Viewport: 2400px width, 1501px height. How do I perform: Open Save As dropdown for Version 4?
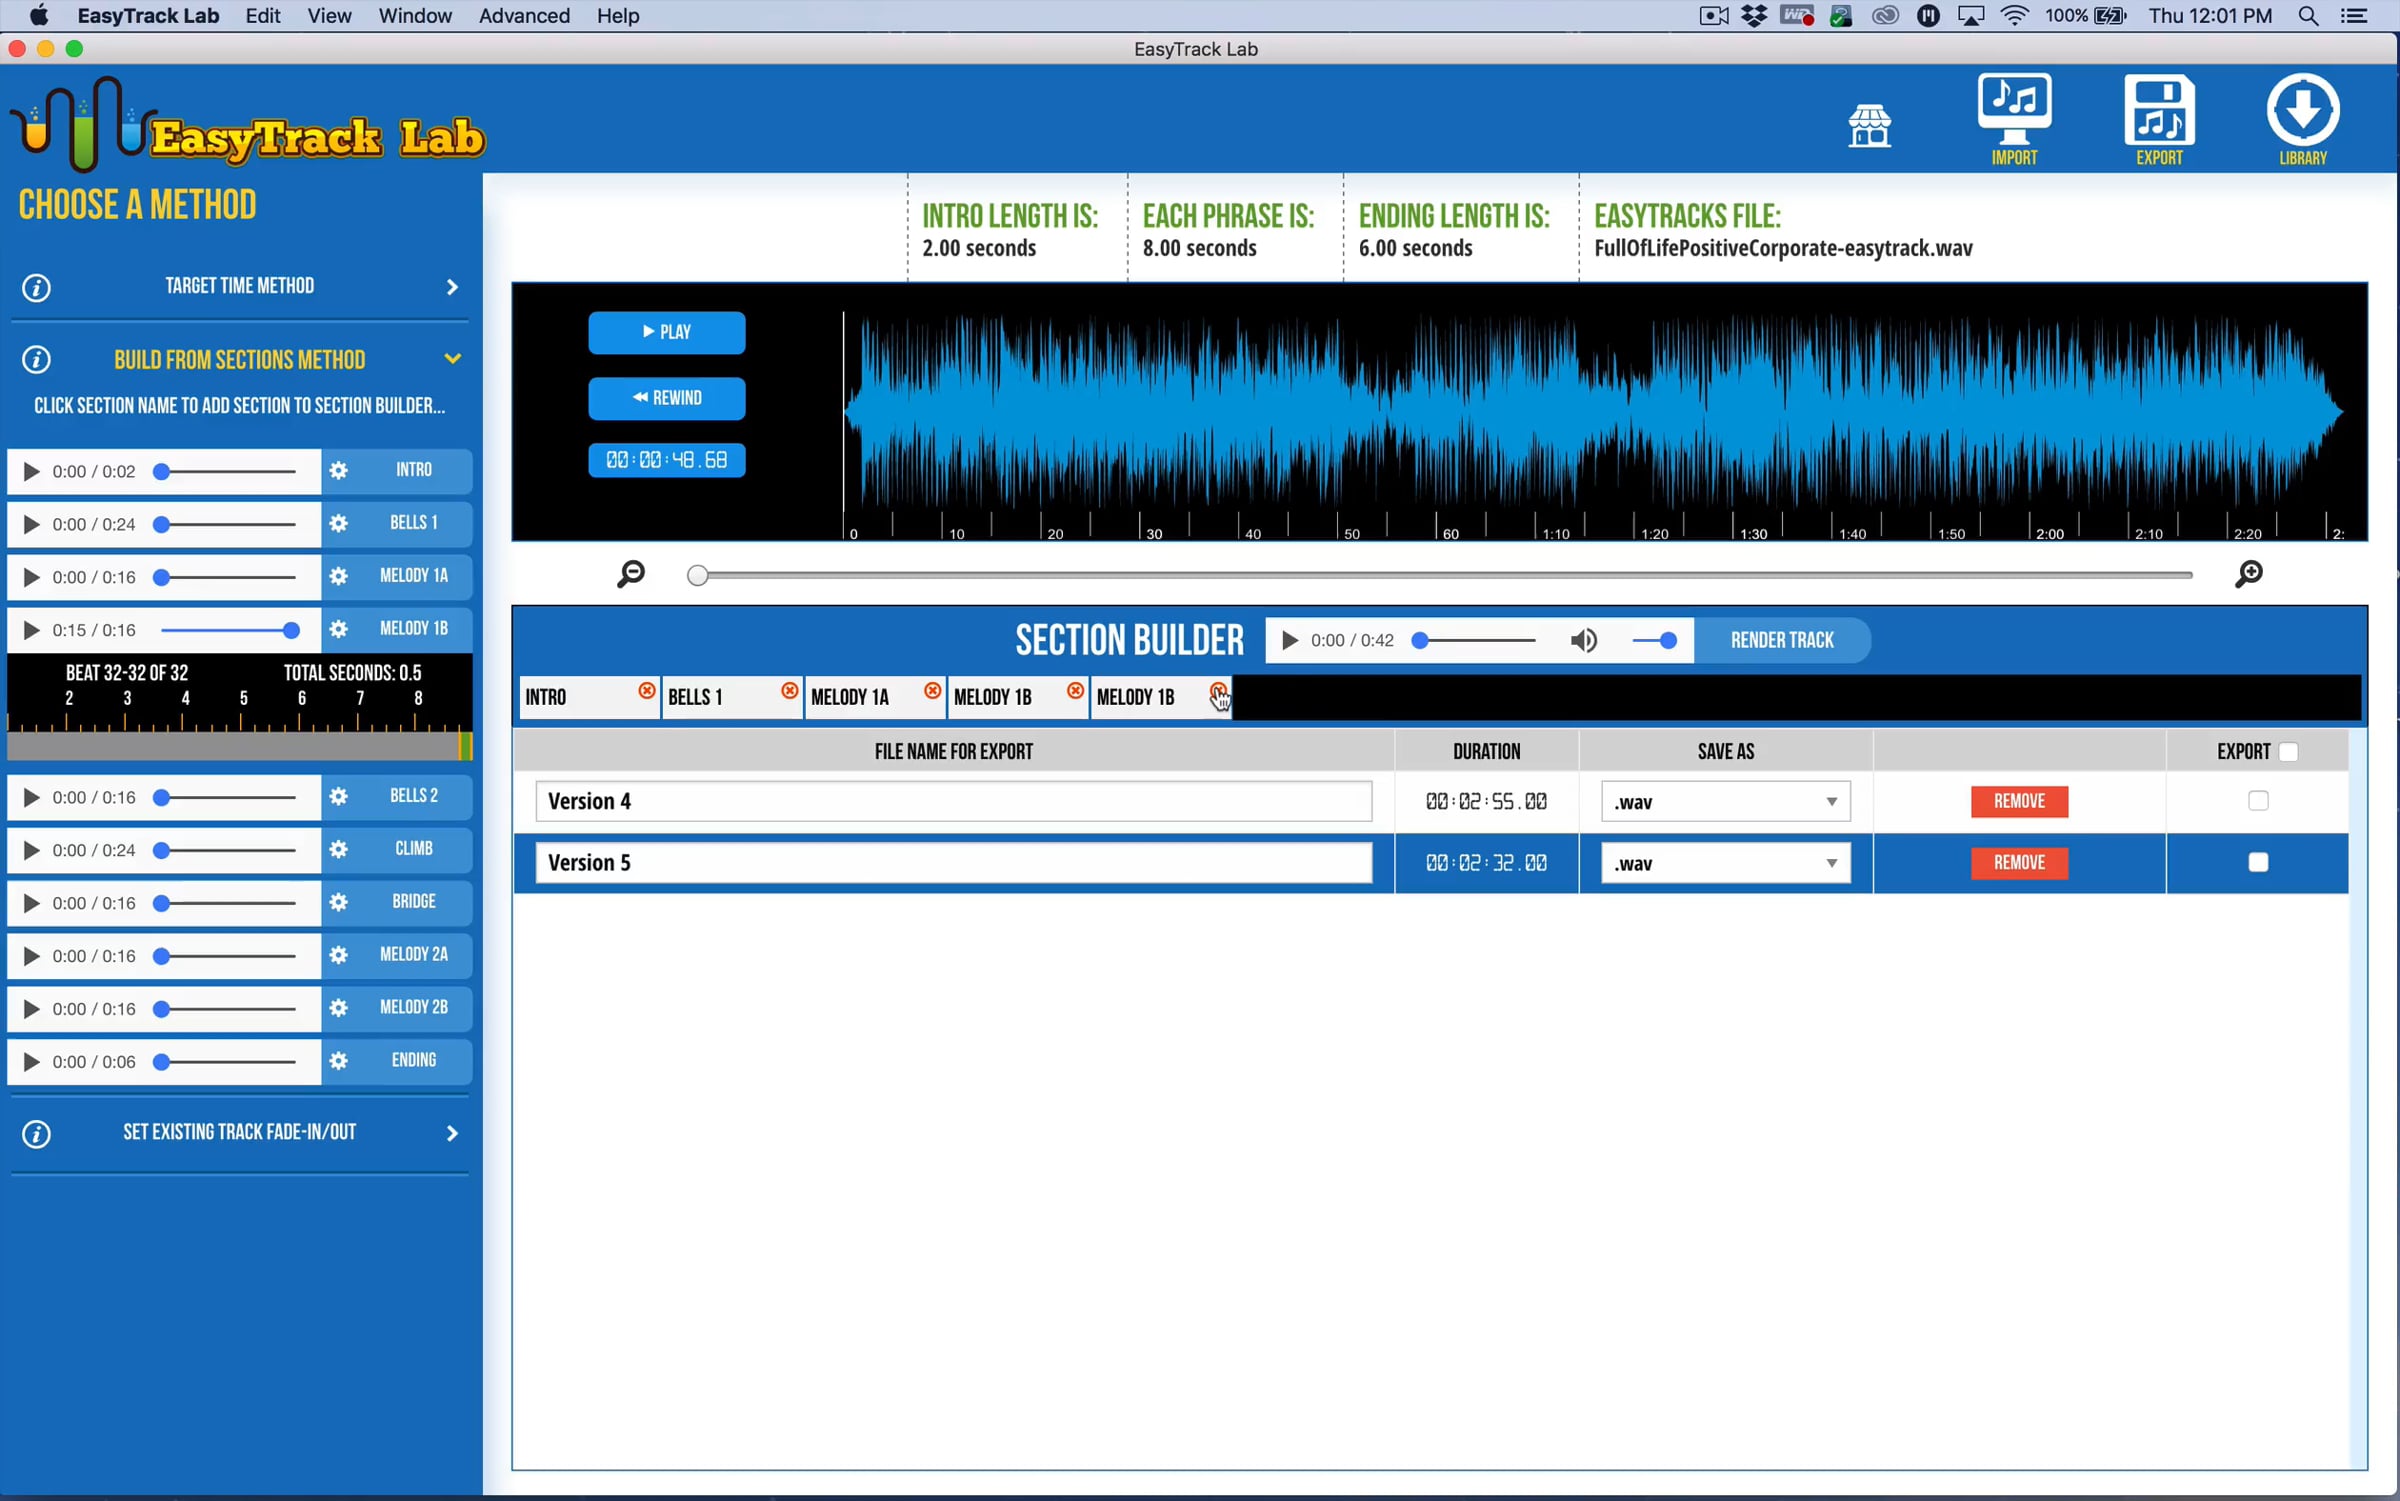pyautogui.click(x=1725, y=802)
